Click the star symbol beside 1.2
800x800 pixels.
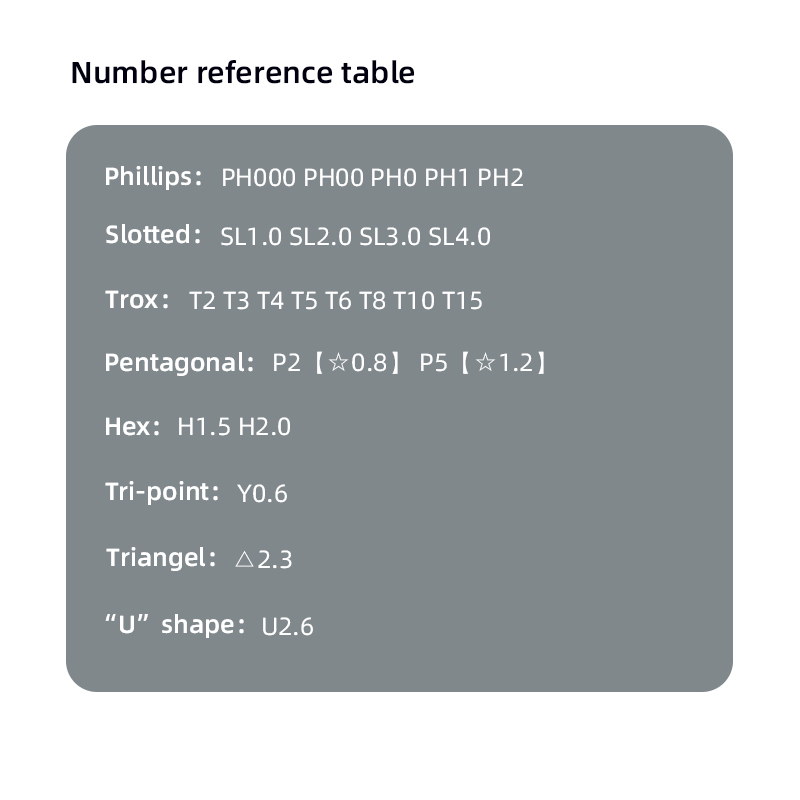tap(486, 362)
